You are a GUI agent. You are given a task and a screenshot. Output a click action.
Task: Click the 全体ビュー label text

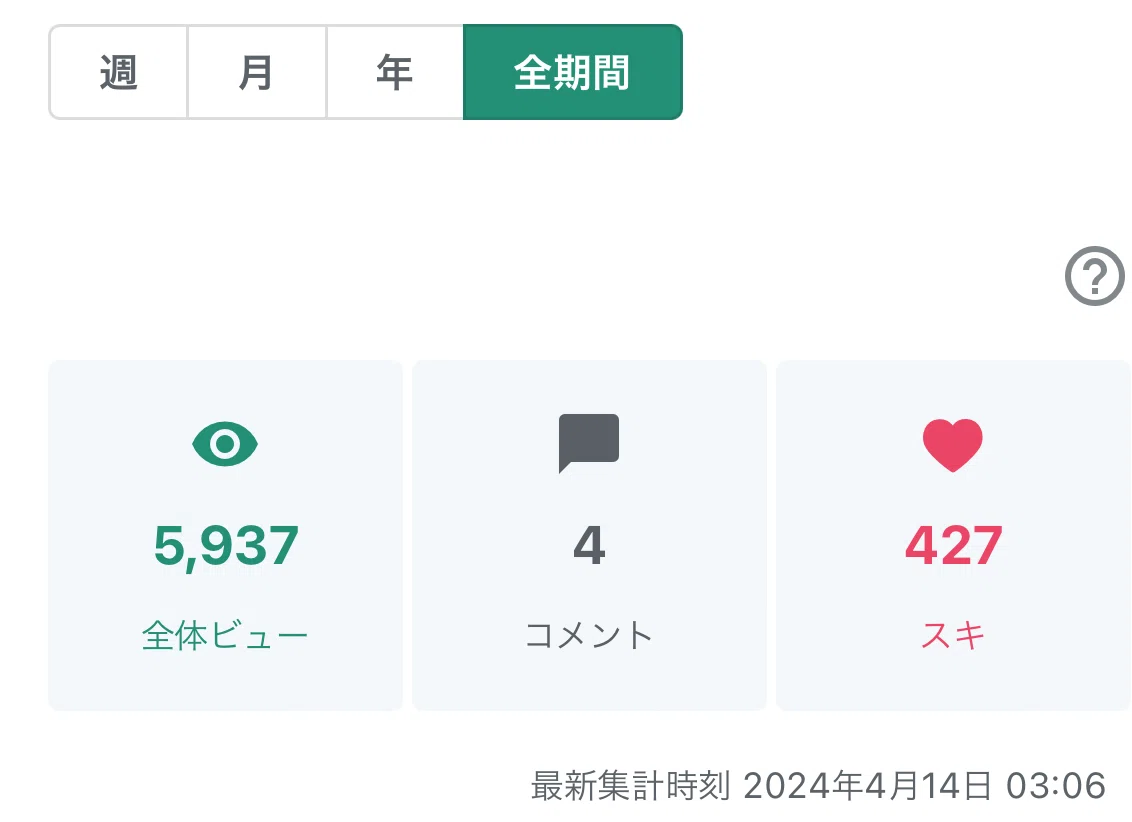225,636
